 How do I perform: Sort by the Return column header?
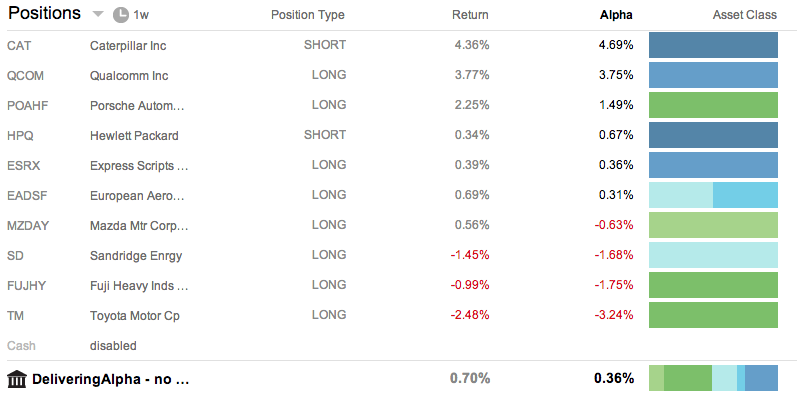(x=470, y=15)
